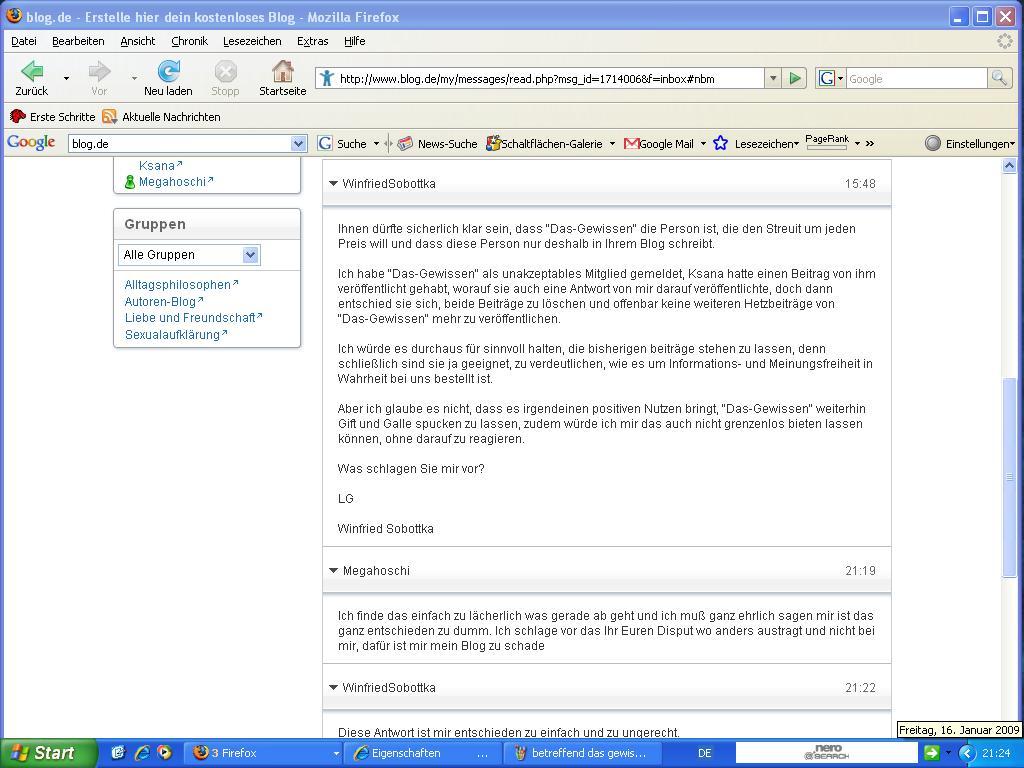The image size is (1024, 768).
Task: Click the Start button
Action: click(x=49, y=753)
